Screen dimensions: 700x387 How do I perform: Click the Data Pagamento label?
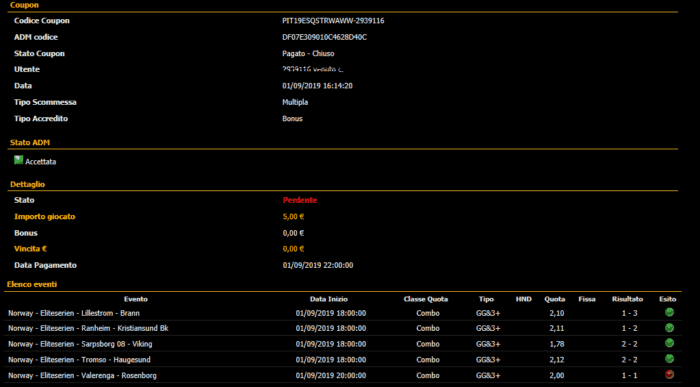pos(45,266)
